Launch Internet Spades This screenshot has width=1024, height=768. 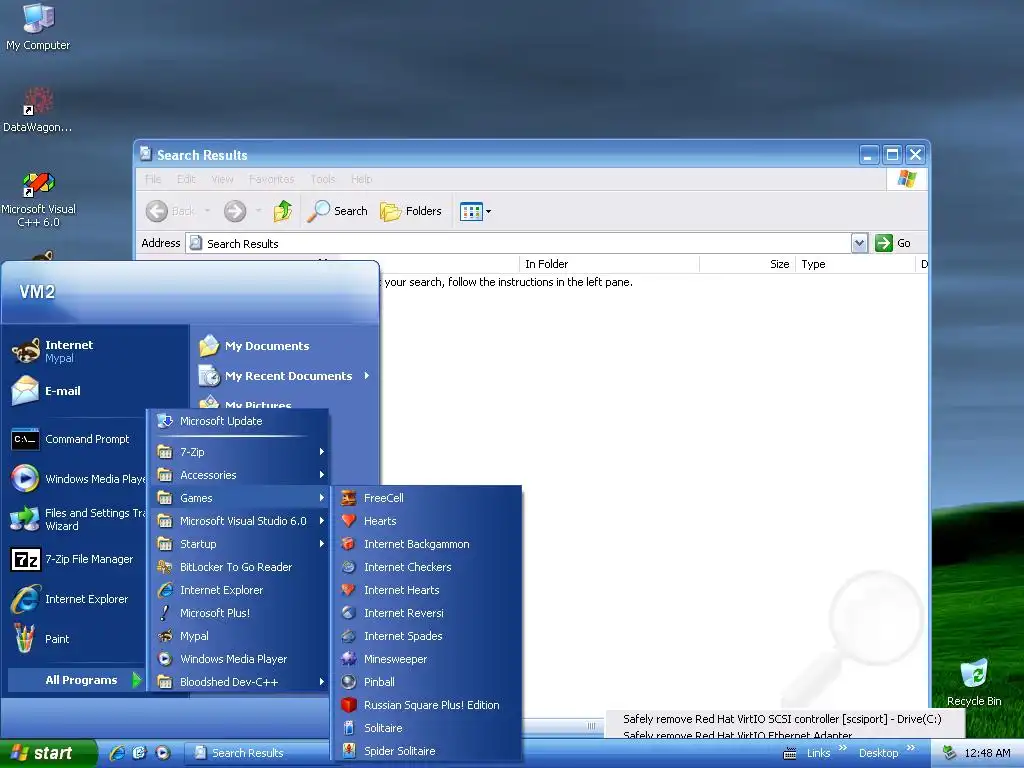426,635
